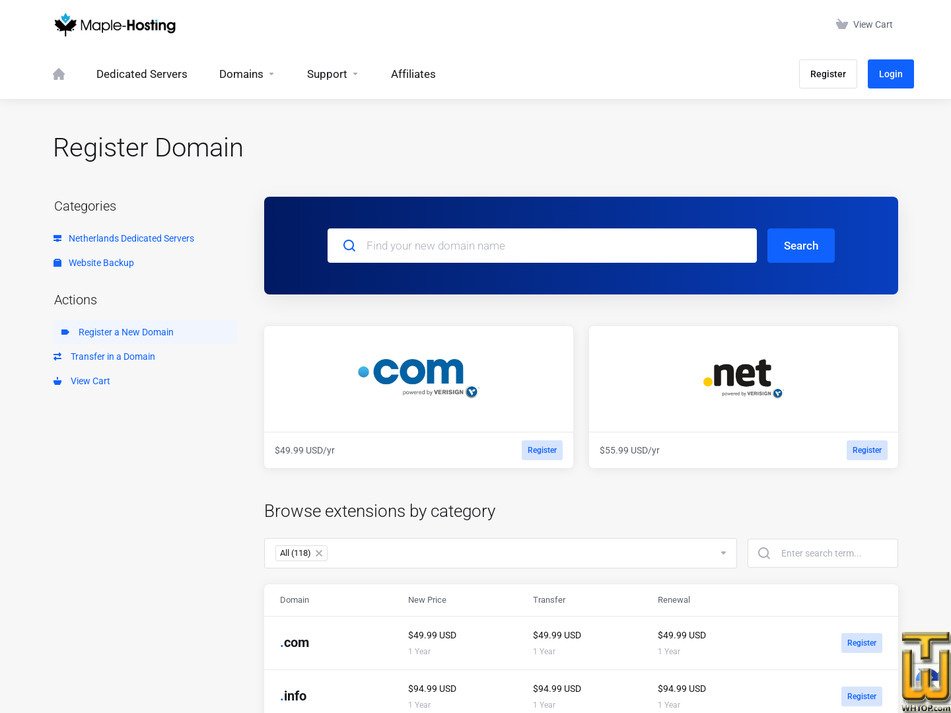Focus the Find your new domain name field

[x=542, y=246]
